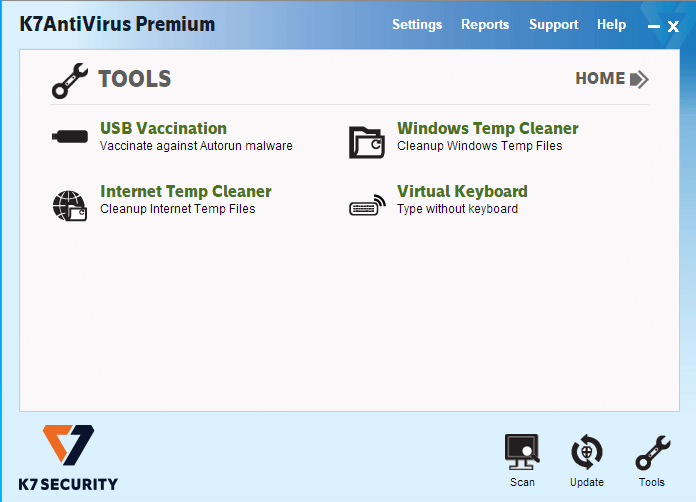This screenshot has width=696, height=502.
Task: Open the Virtual Keyboard link
Action: point(462,191)
